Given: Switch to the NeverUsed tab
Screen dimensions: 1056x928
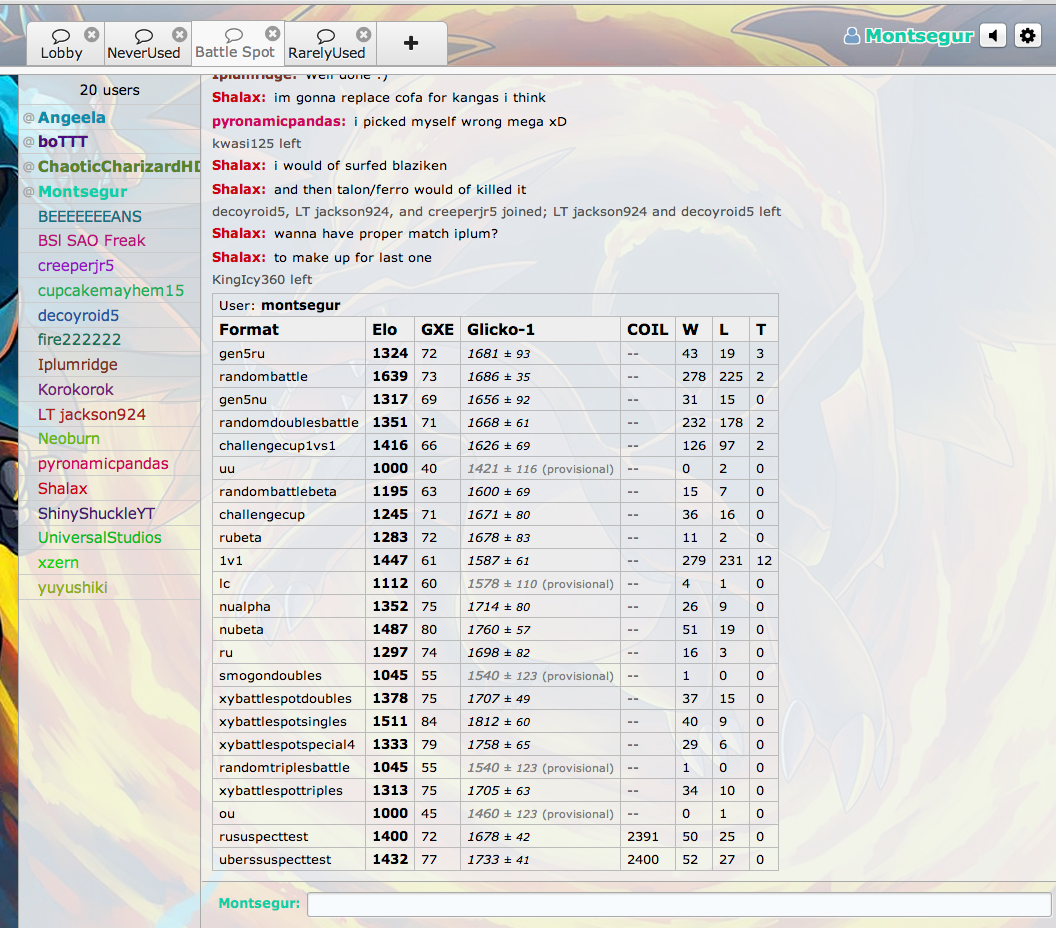Looking at the screenshot, I should 144,44.
